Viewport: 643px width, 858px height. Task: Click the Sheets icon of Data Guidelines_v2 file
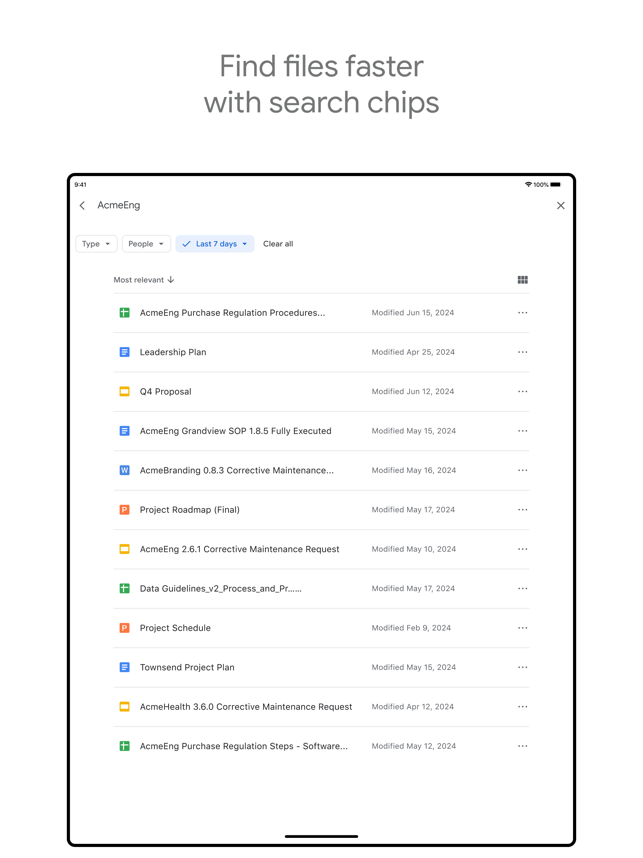(125, 589)
